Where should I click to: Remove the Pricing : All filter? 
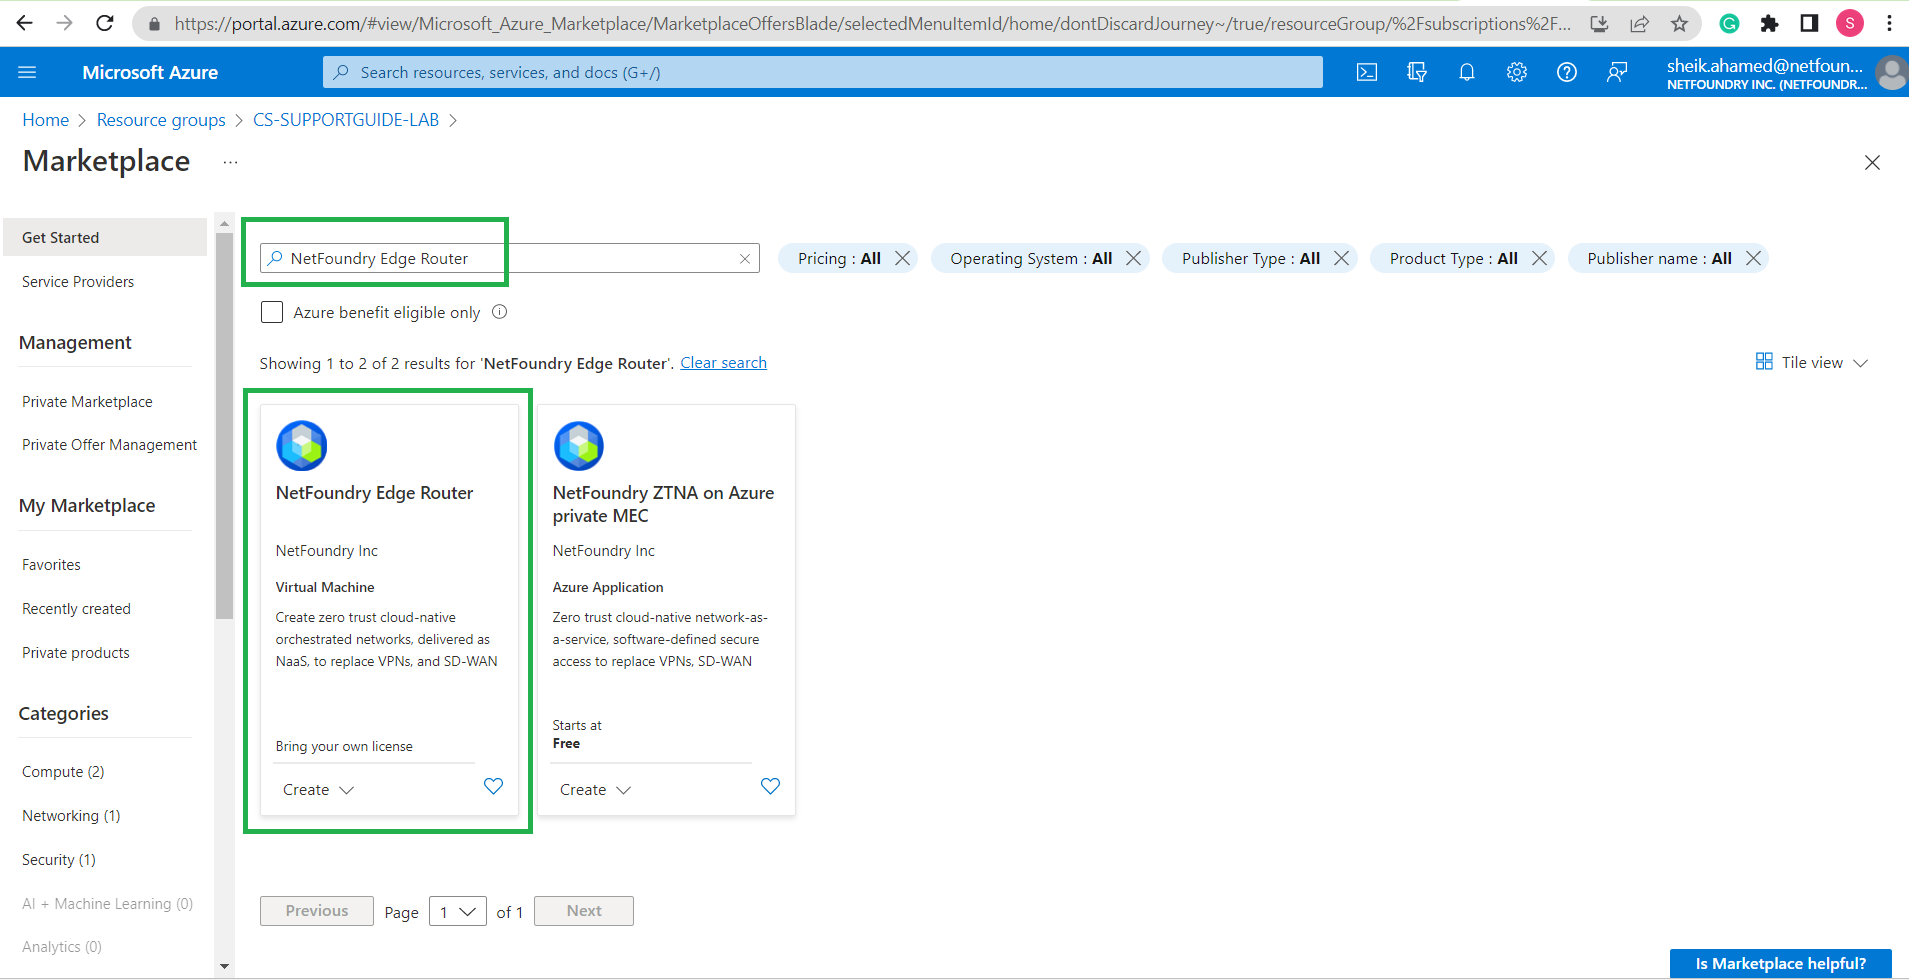pyautogui.click(x=903, y=258)
